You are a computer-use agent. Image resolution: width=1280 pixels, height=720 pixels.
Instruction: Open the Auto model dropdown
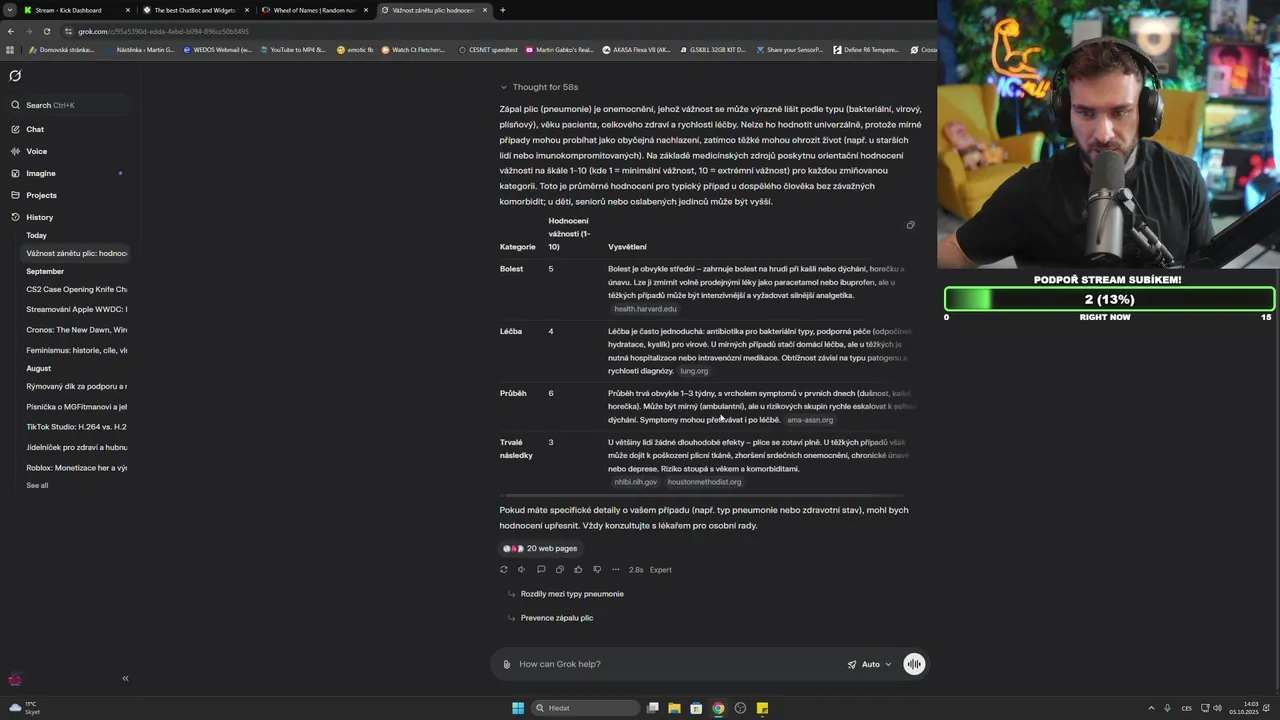pyautogui.click(x=869, y=664)
